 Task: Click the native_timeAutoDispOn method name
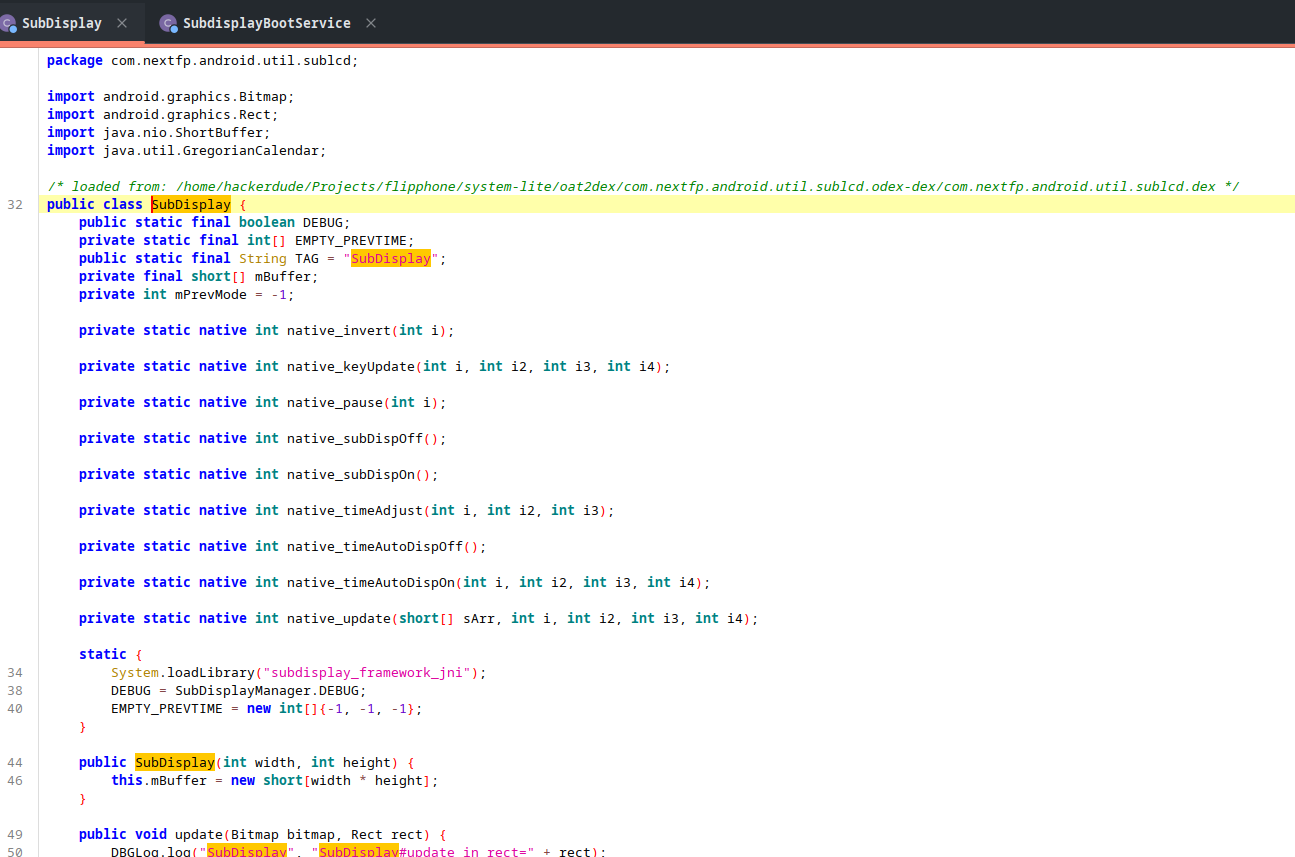click(371, 583)
